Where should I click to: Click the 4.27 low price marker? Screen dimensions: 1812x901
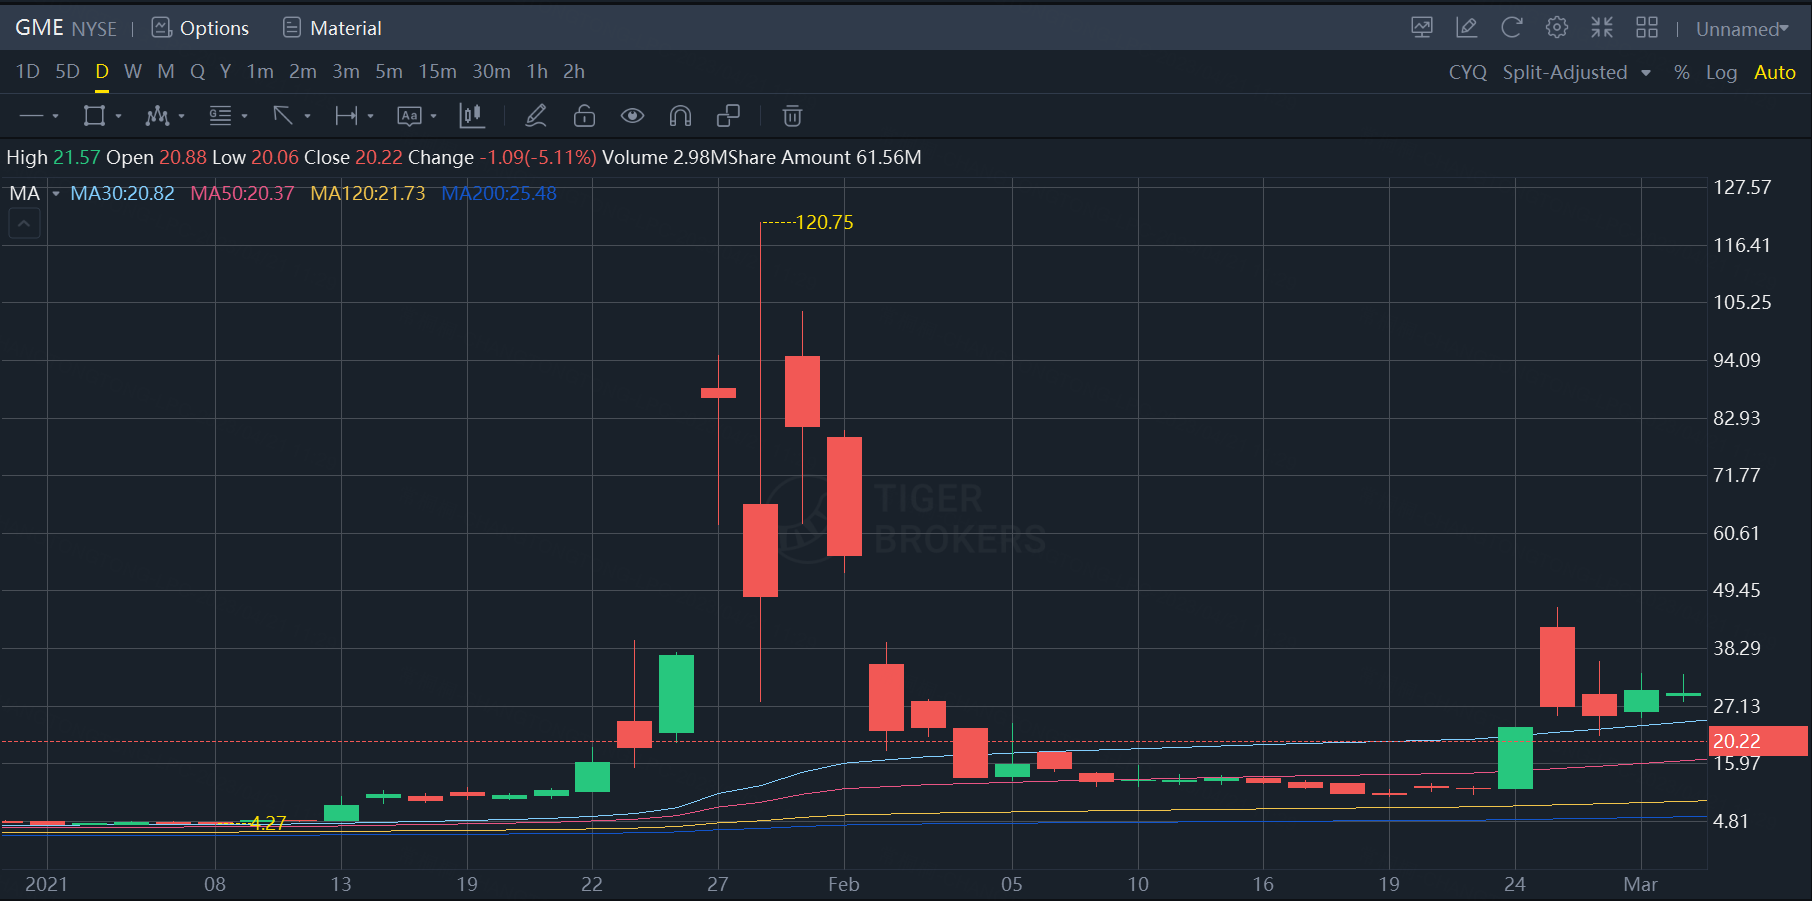click(x=268, y=823)
